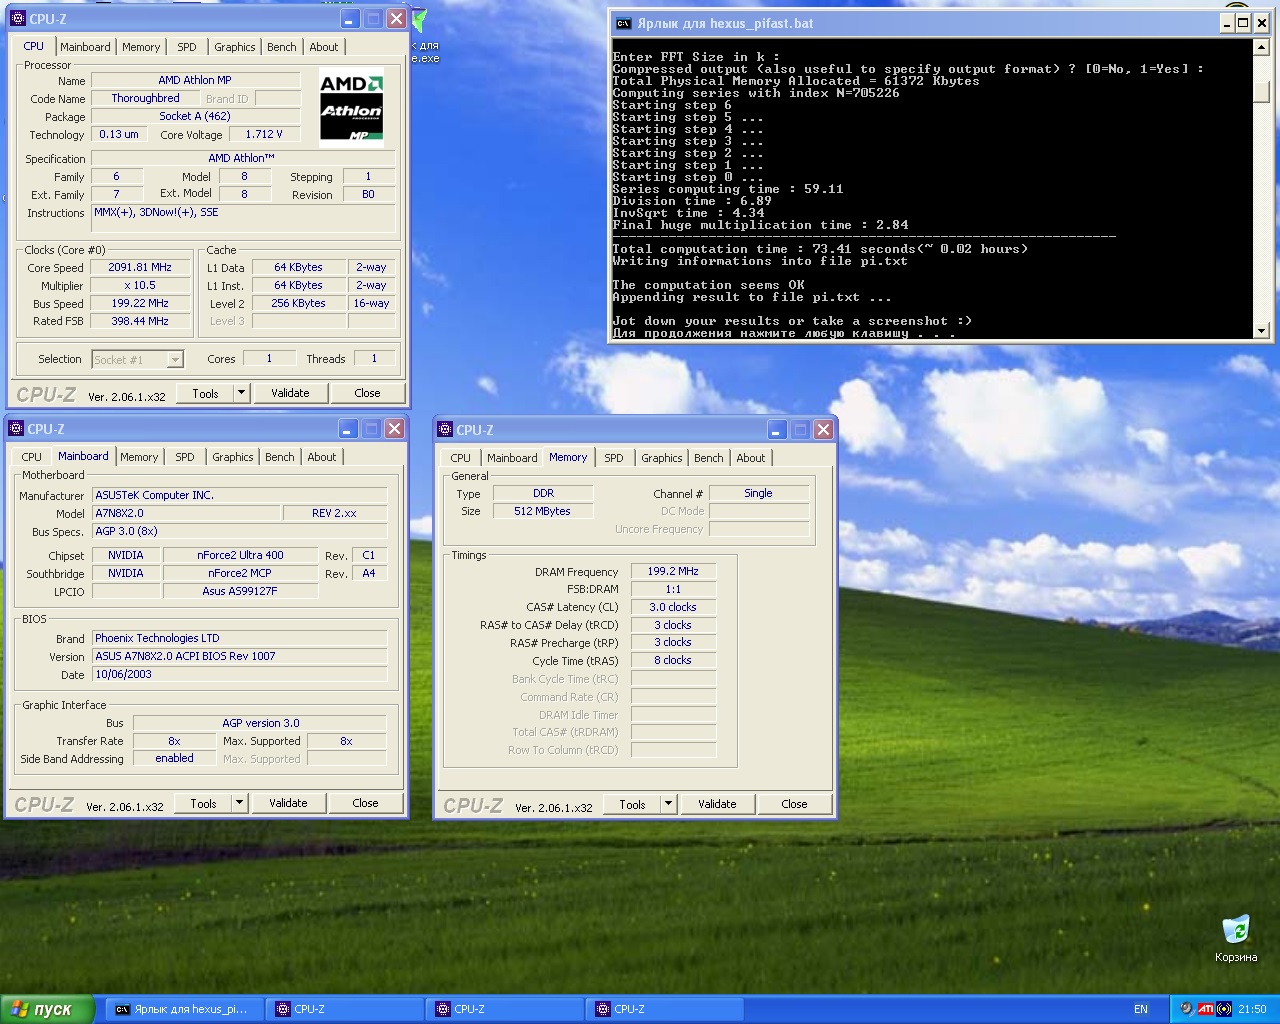Screen dimensions: 1280x1024
Task: Open the Recycle Bin (Корзина) desktop icon
Action: pyautogui.click(x=1236, y=937)
